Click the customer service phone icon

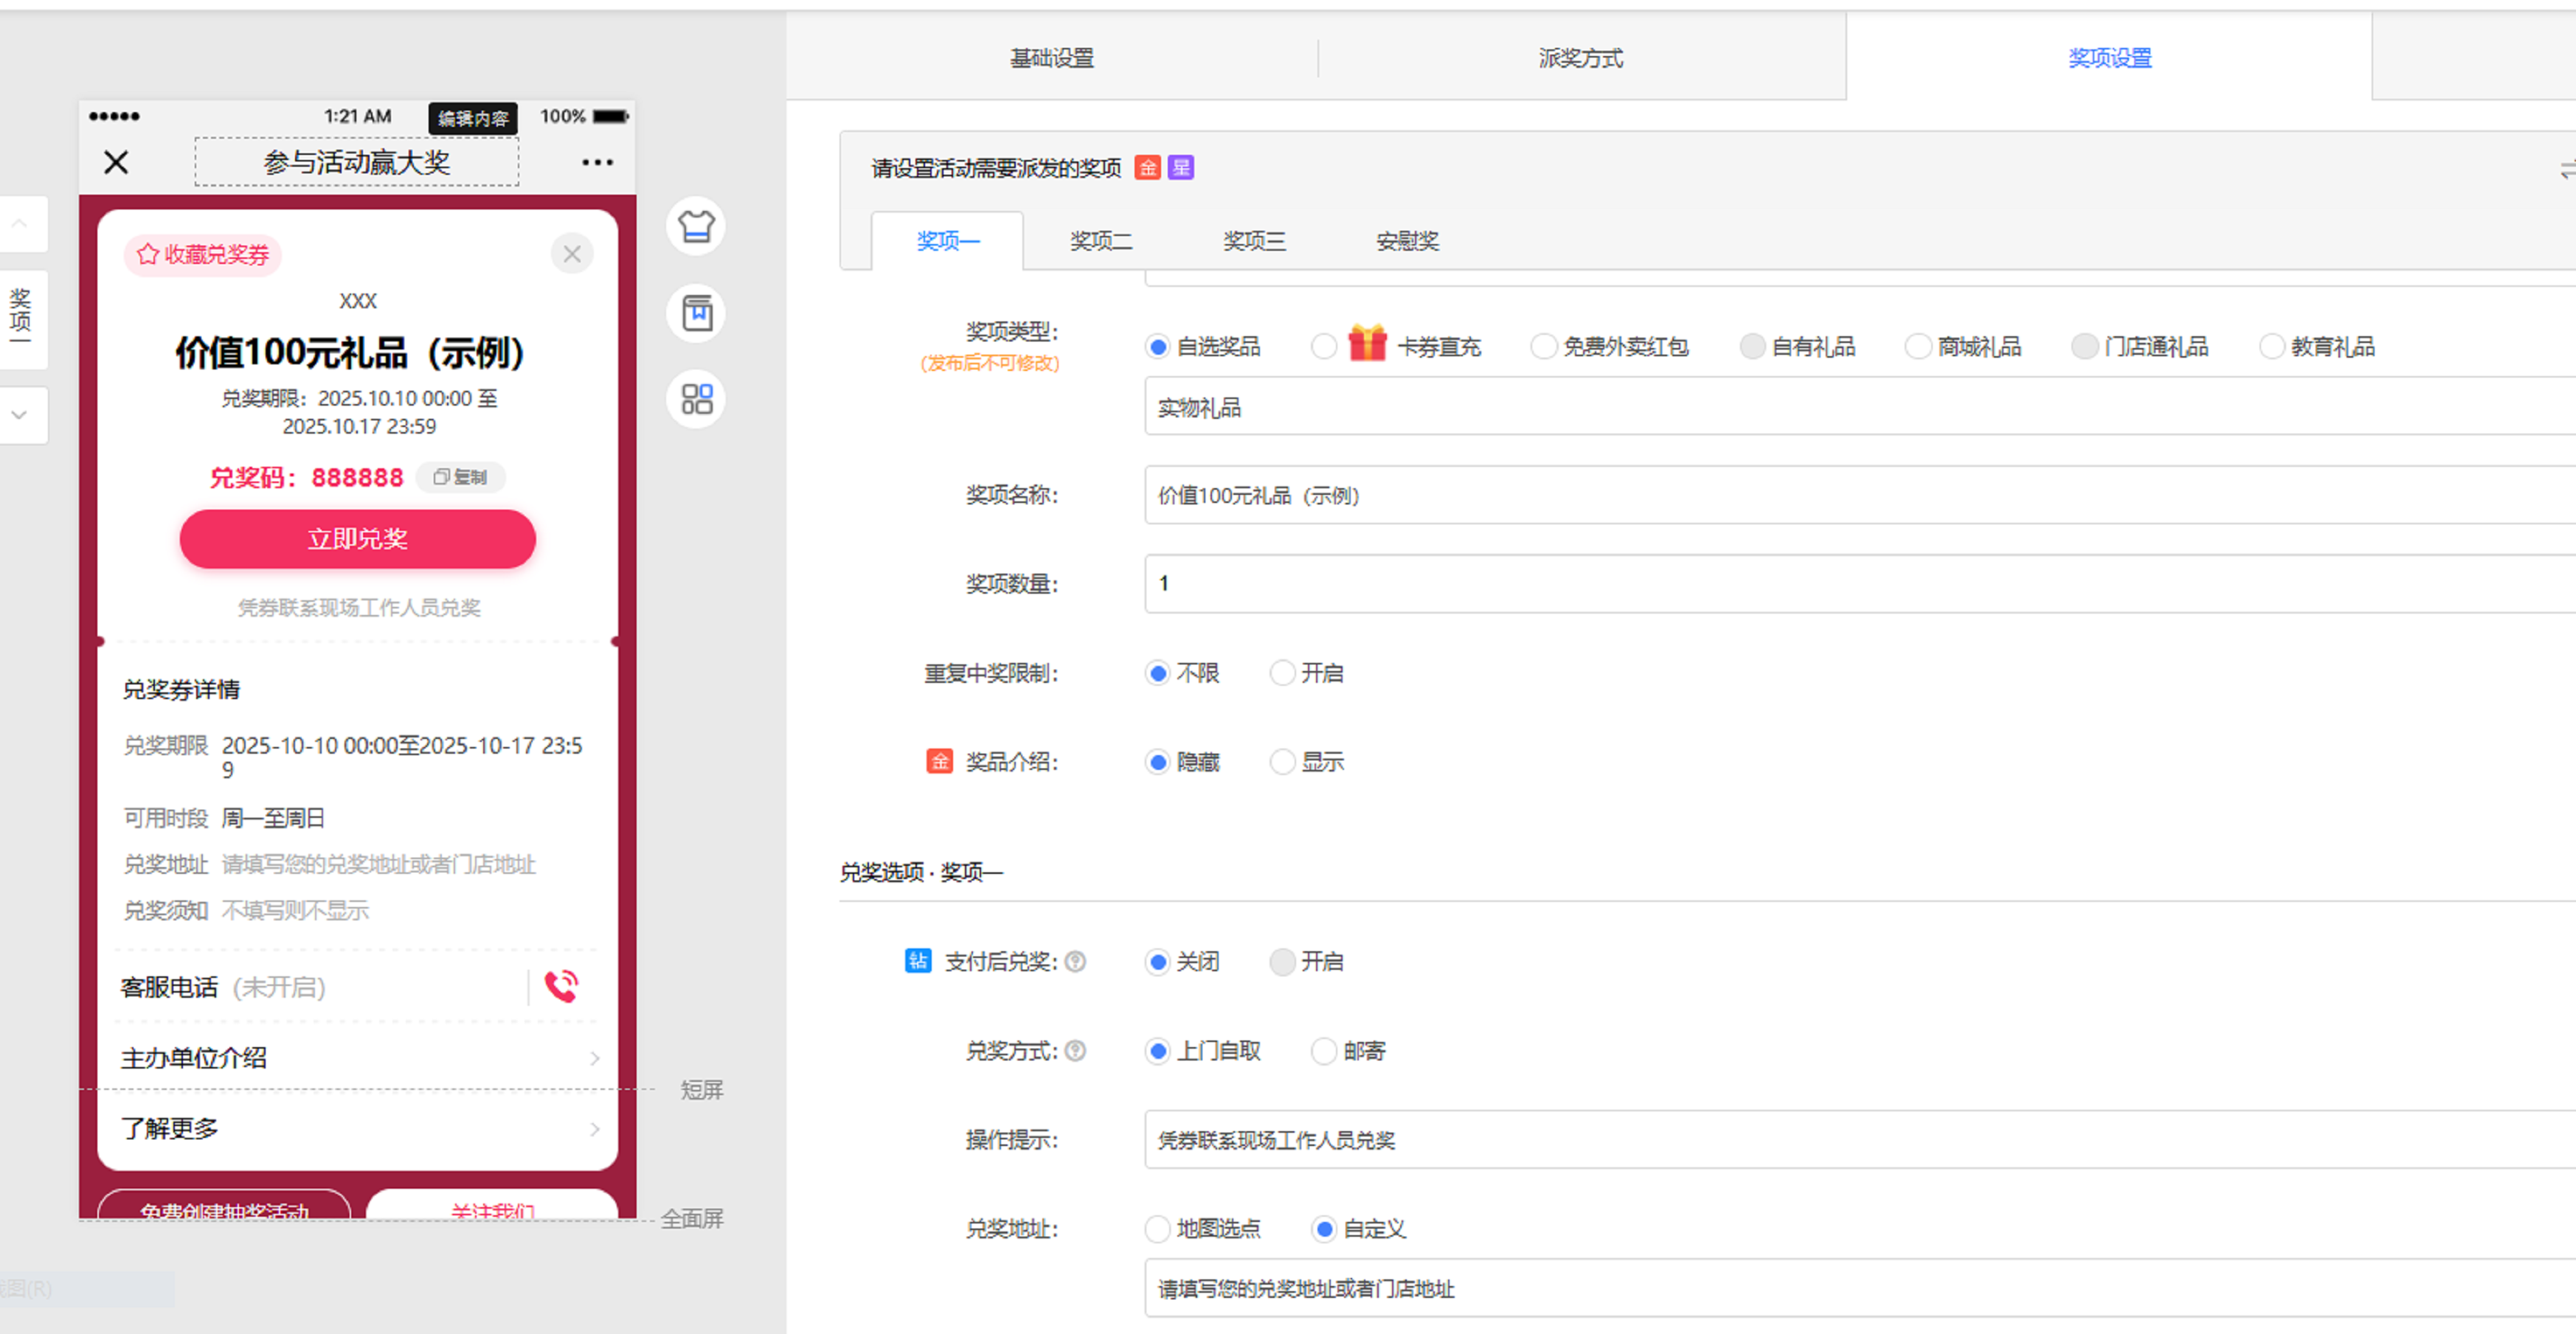coord(561,986)
